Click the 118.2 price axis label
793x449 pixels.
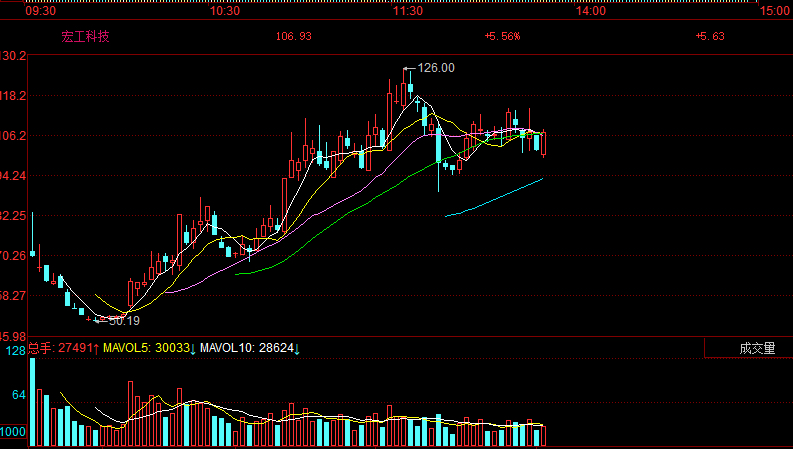click(13, 96)
